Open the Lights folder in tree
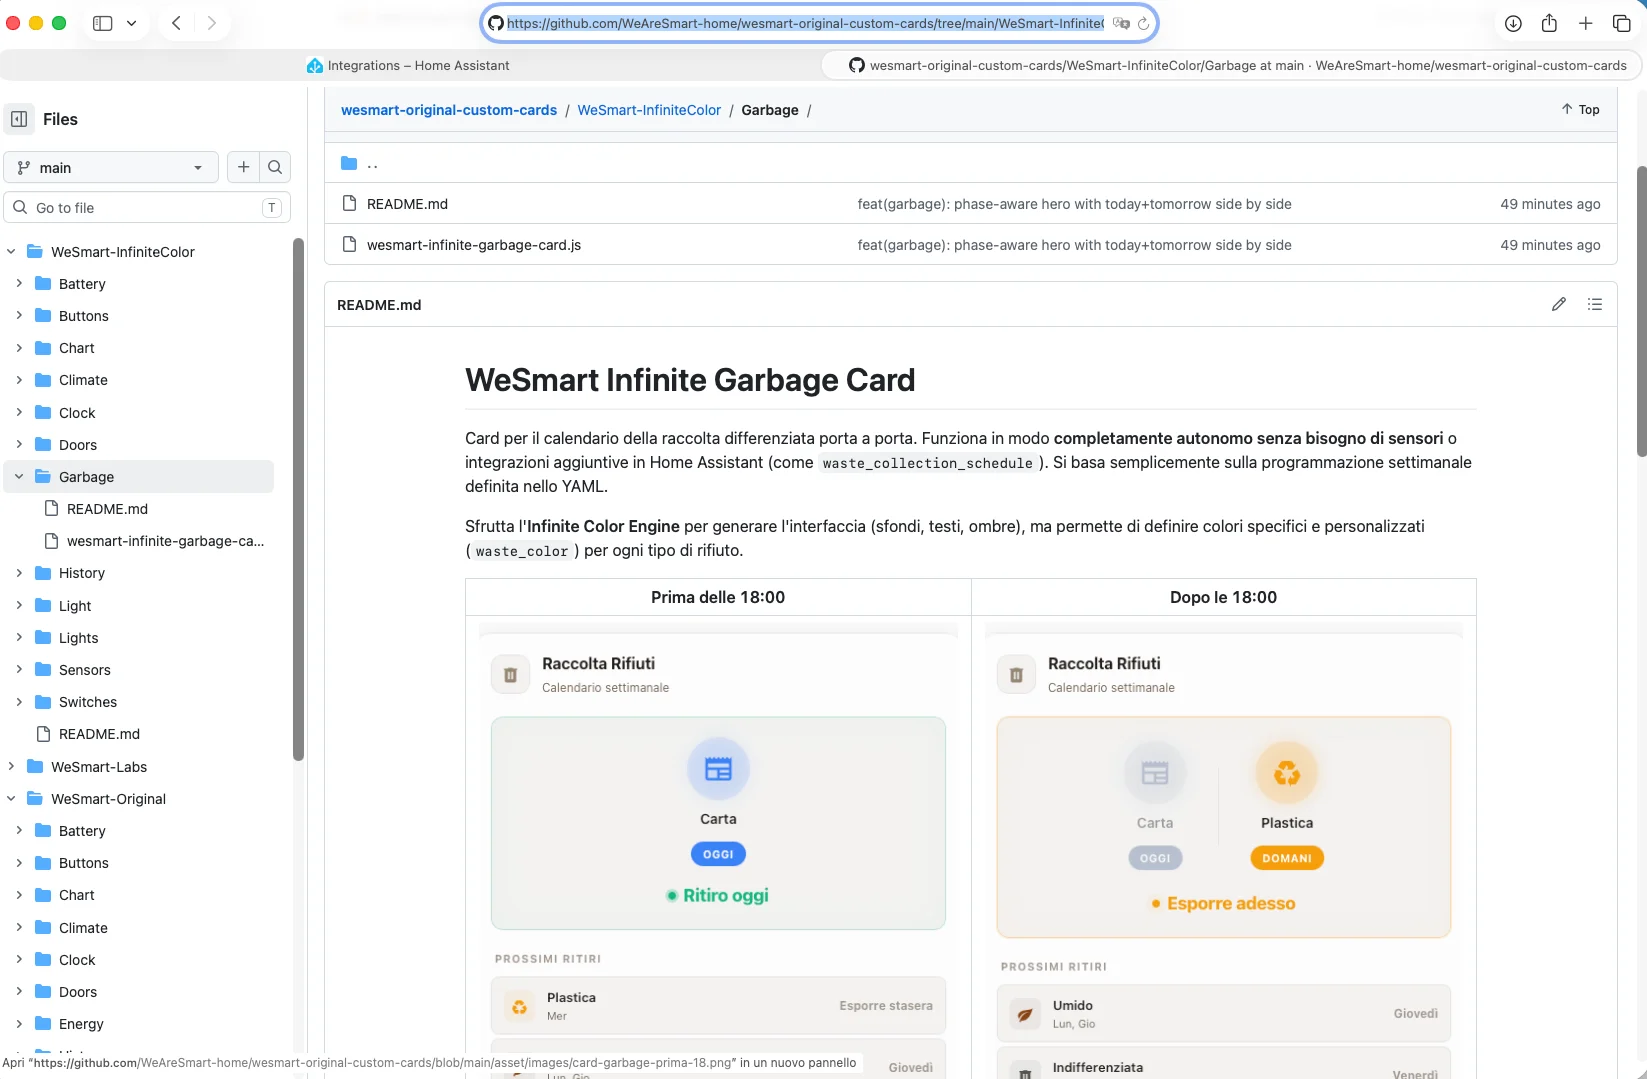The image size is (1647, 1079). 79,638
